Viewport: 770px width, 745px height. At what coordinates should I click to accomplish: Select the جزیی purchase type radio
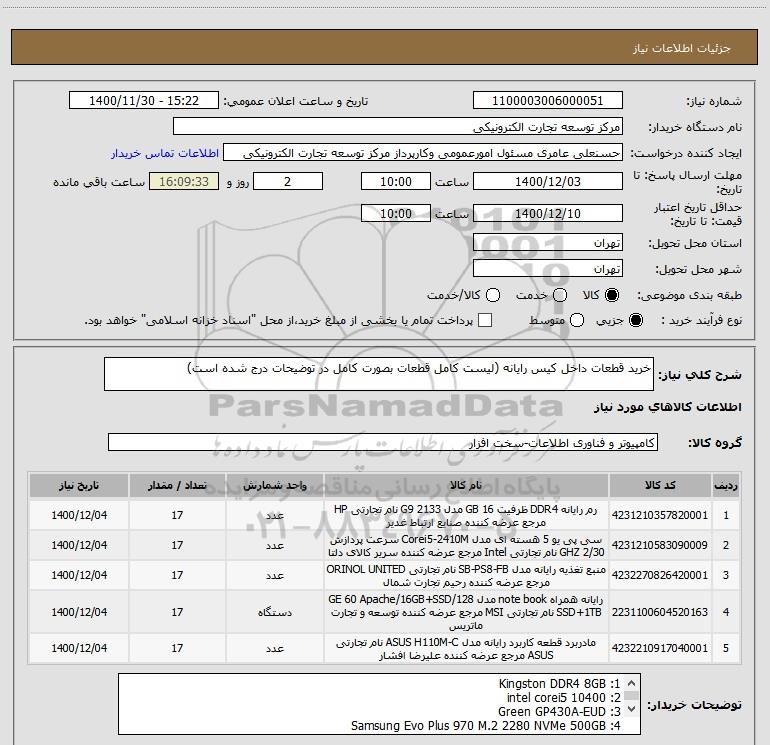tap(635, 320)
